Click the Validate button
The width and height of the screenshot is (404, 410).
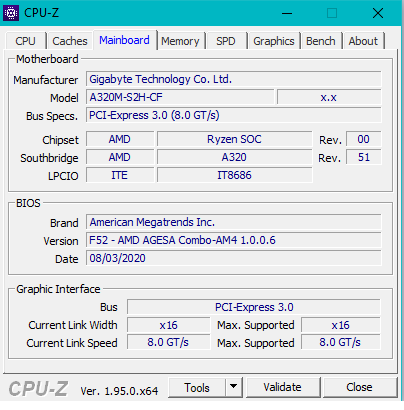tap(283, 387)
